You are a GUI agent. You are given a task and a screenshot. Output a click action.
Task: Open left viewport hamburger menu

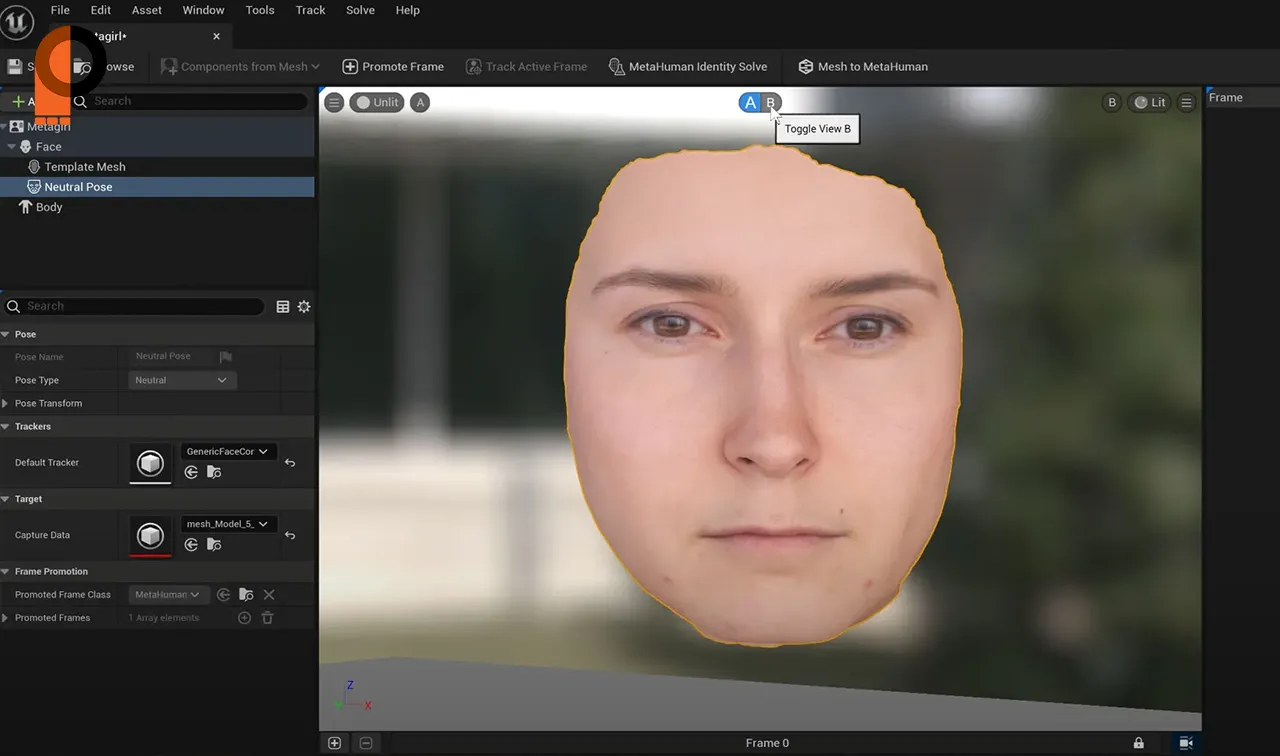(x=334, y=102)
